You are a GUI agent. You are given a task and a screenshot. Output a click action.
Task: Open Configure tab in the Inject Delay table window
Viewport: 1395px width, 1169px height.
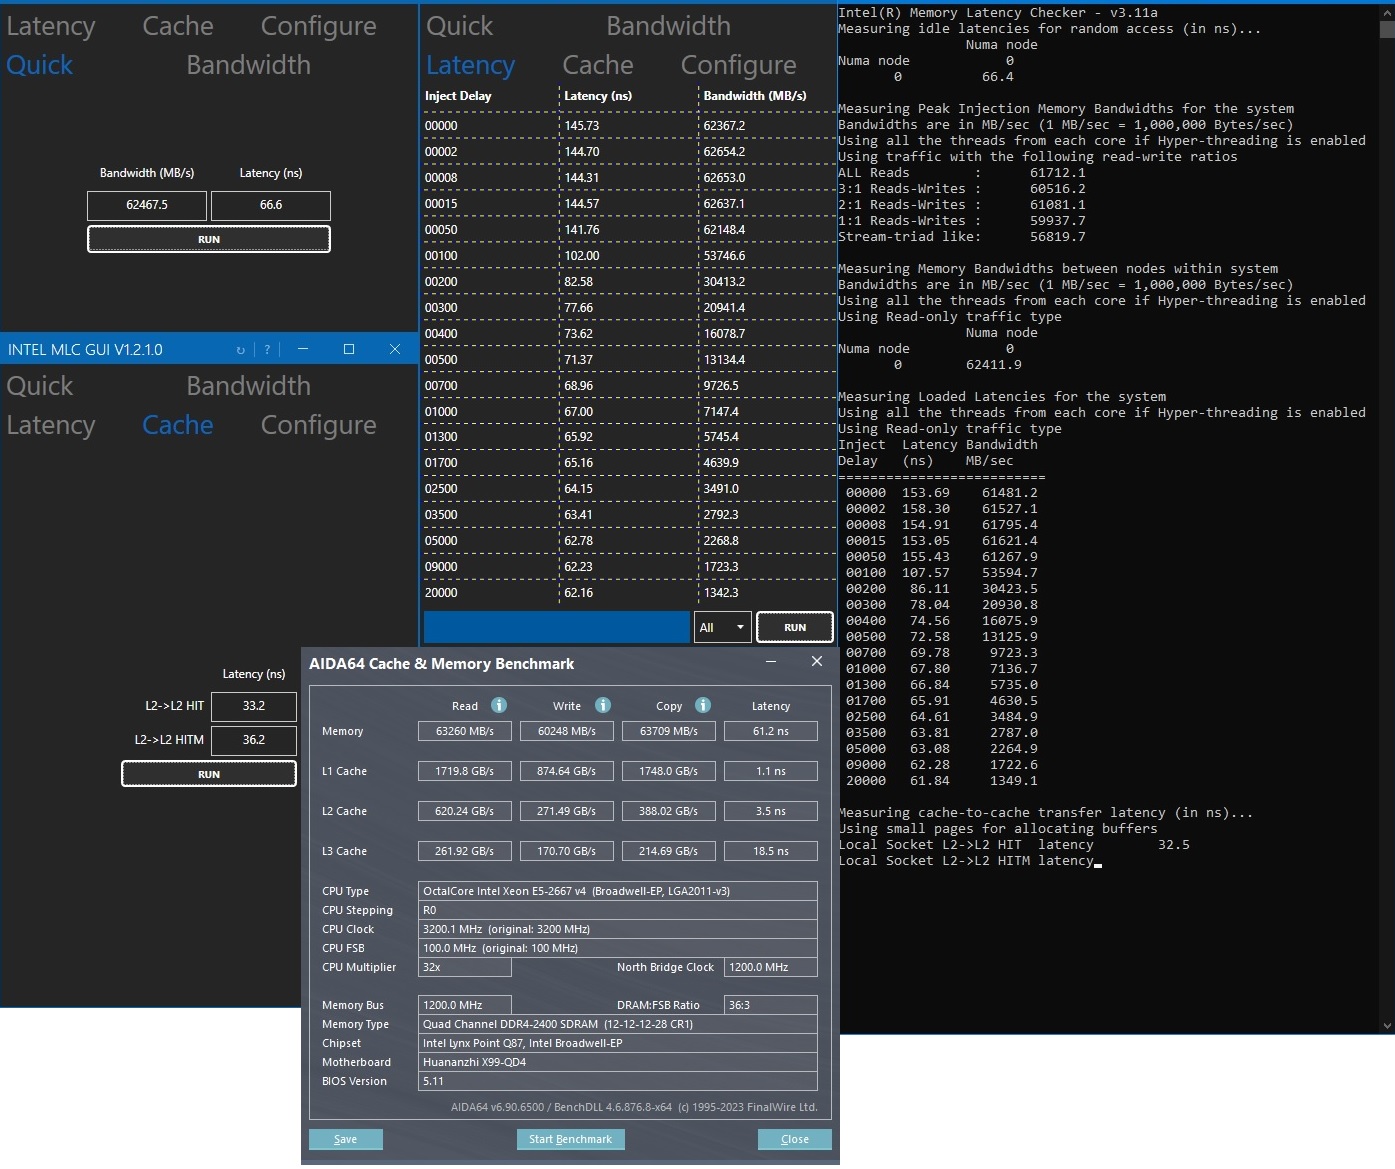(739, 65)
